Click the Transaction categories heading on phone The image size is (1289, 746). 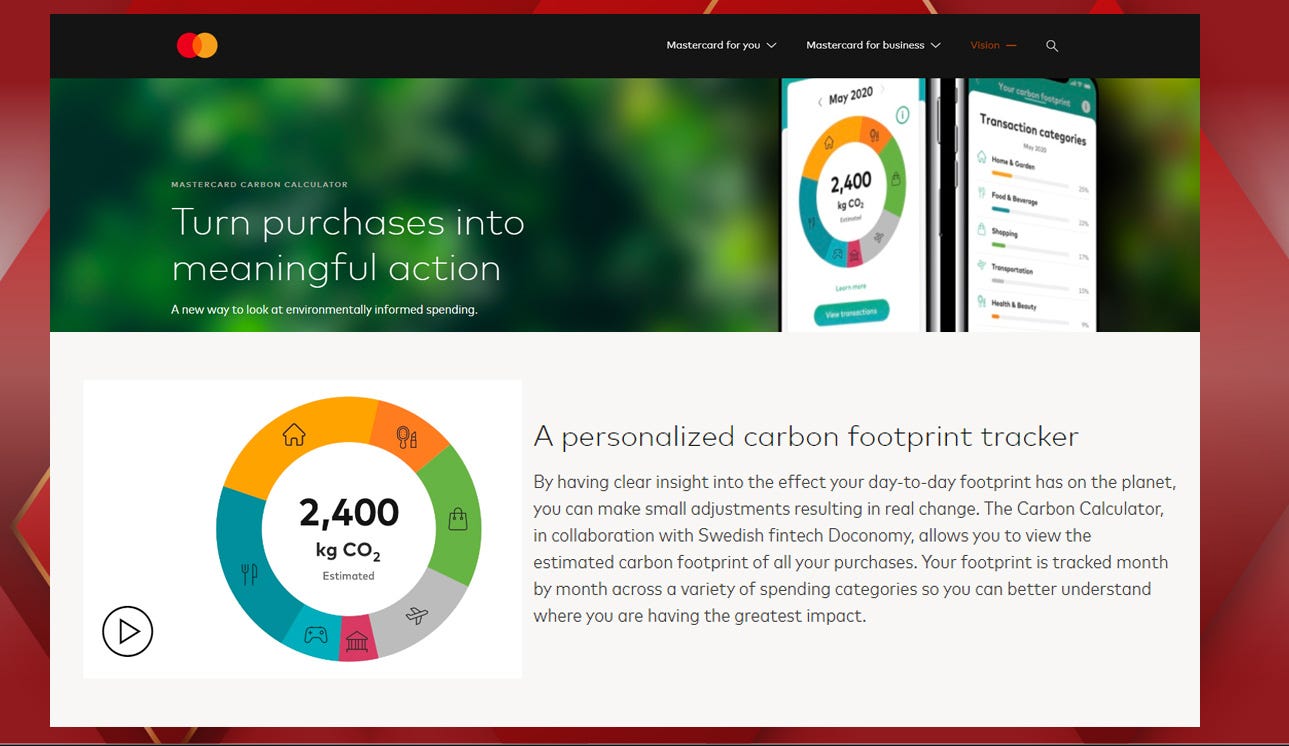point(1033,129)
